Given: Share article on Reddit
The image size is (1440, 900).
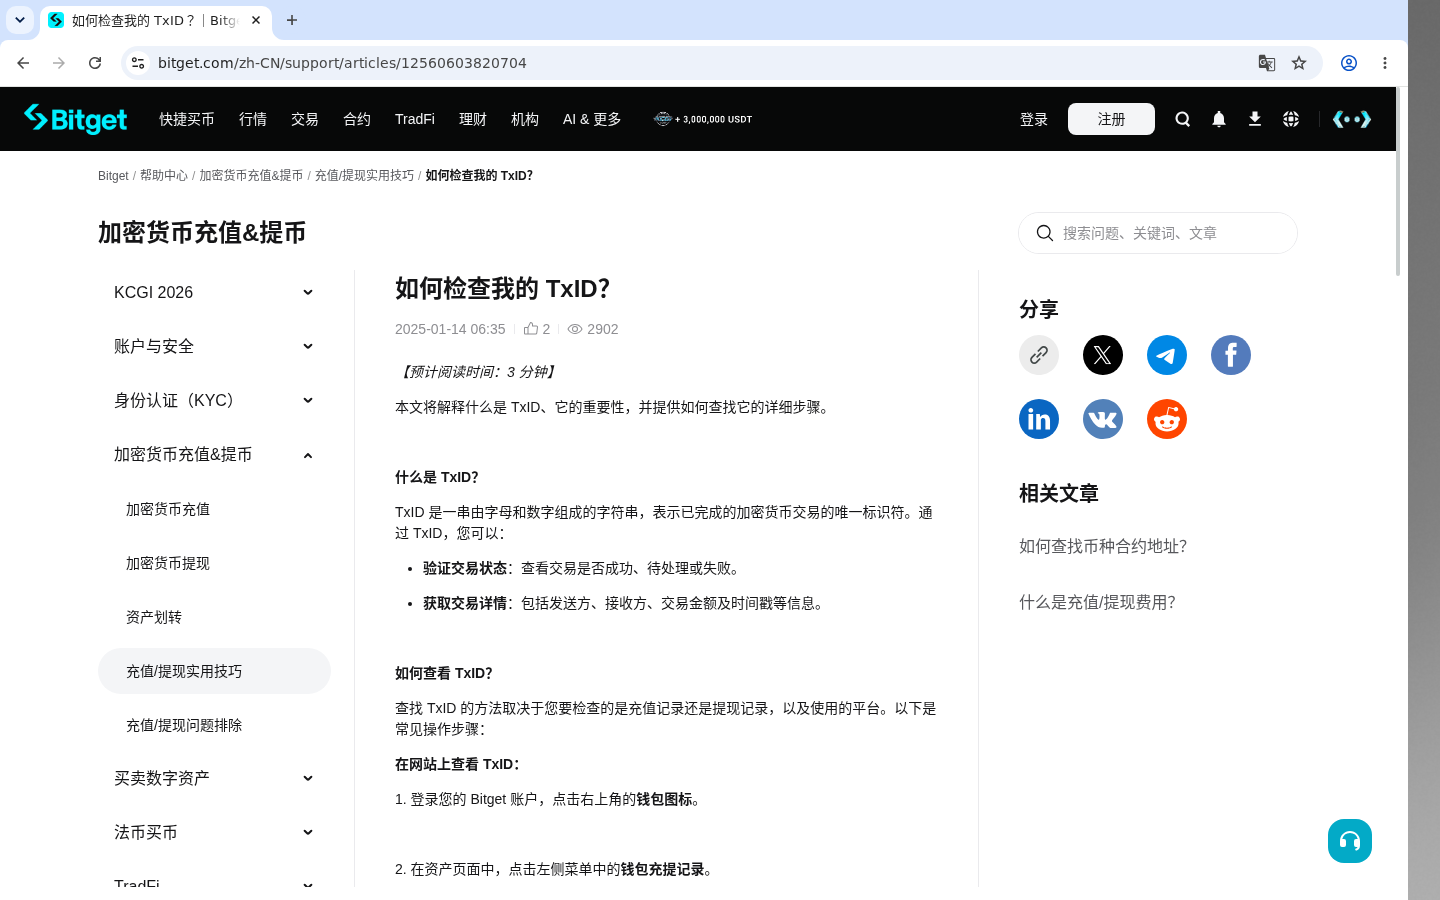Looking at the screenshot, I should point(1167,419).
